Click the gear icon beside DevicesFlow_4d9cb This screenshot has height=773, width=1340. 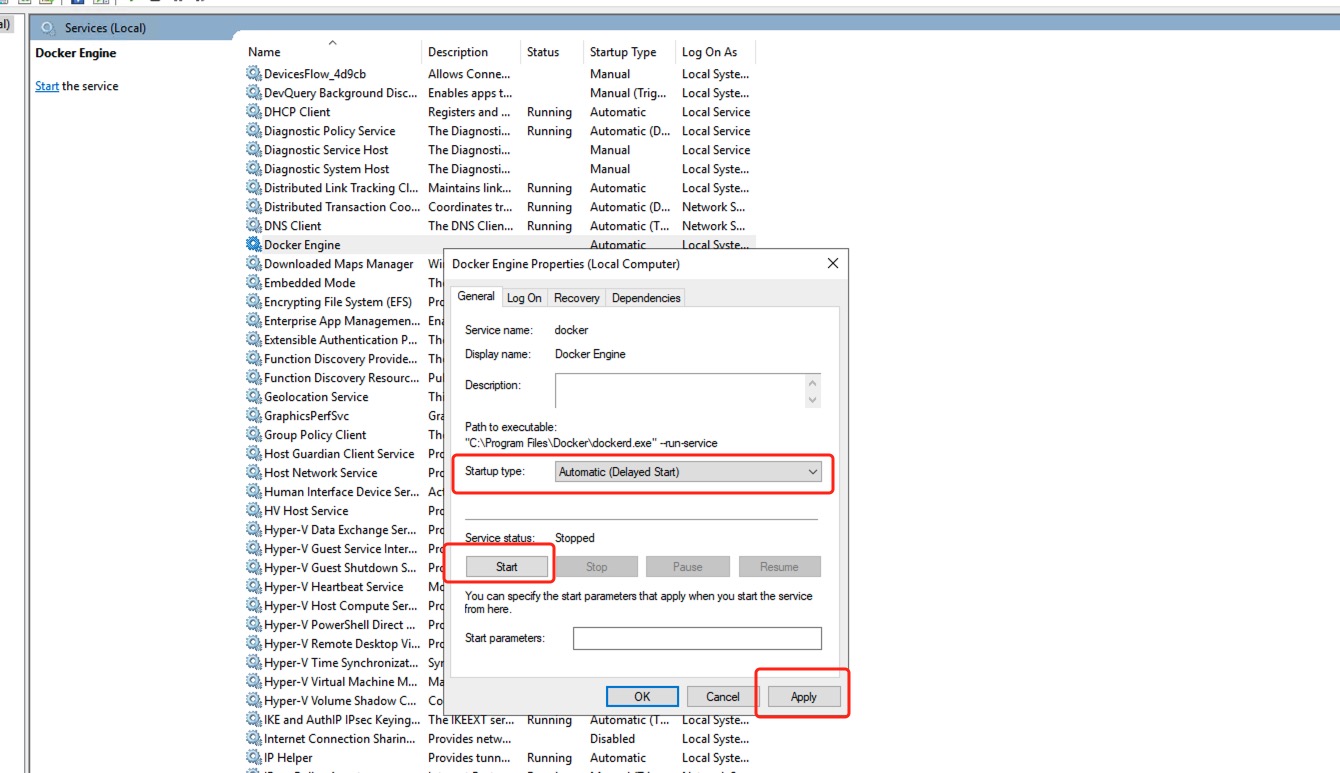(x=254, y=74)
